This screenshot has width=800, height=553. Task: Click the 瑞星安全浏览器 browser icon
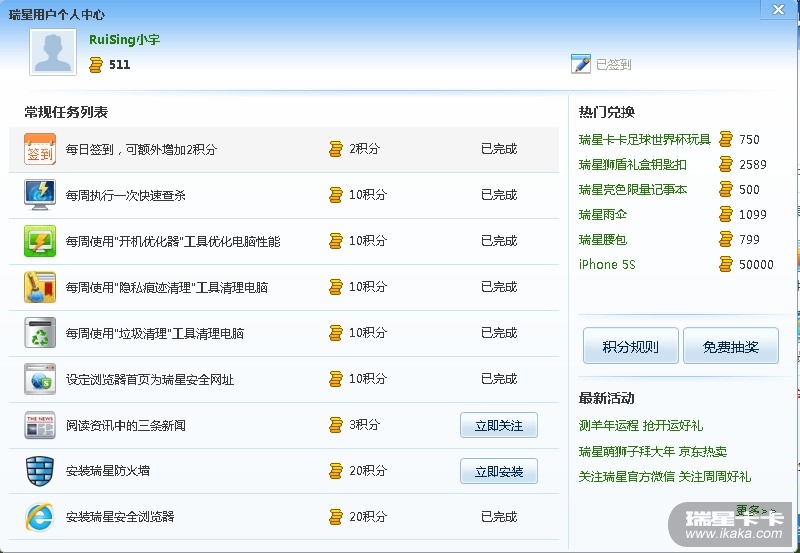pos(40,517)
